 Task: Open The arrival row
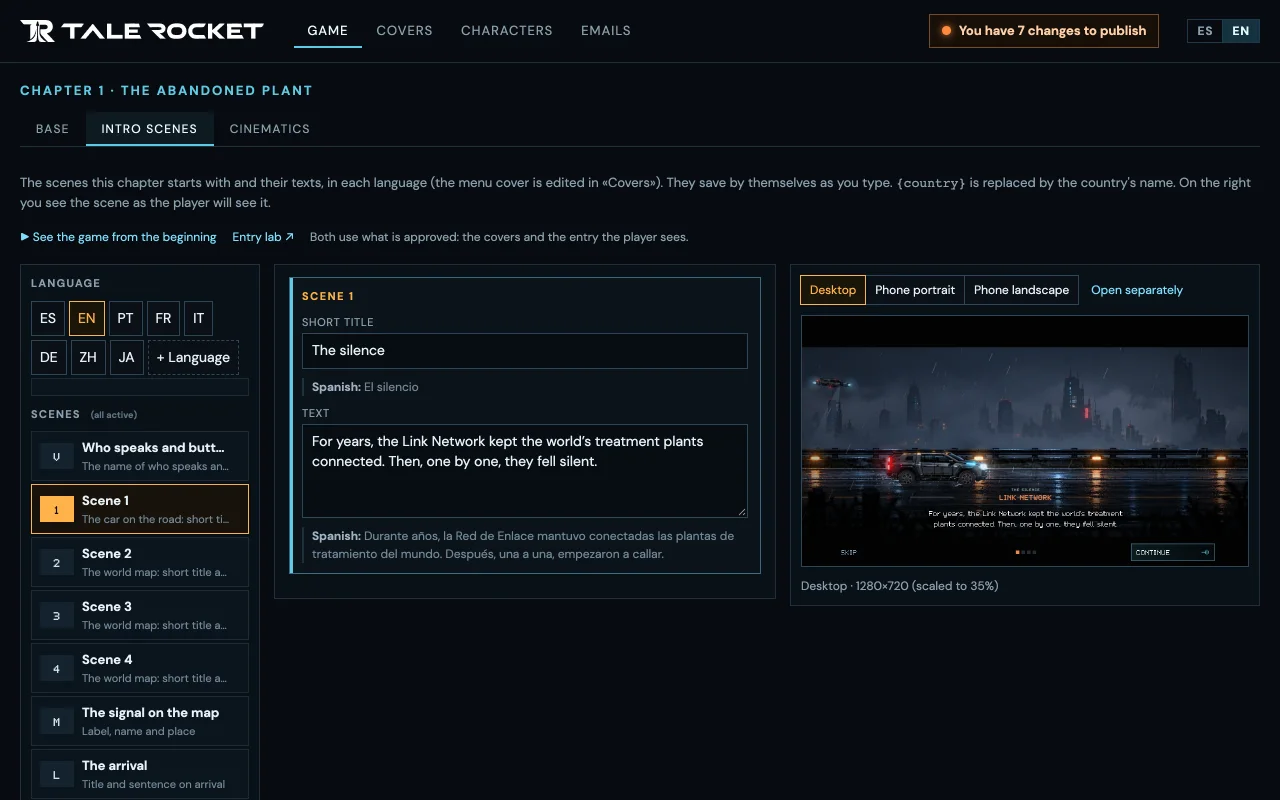140,774
